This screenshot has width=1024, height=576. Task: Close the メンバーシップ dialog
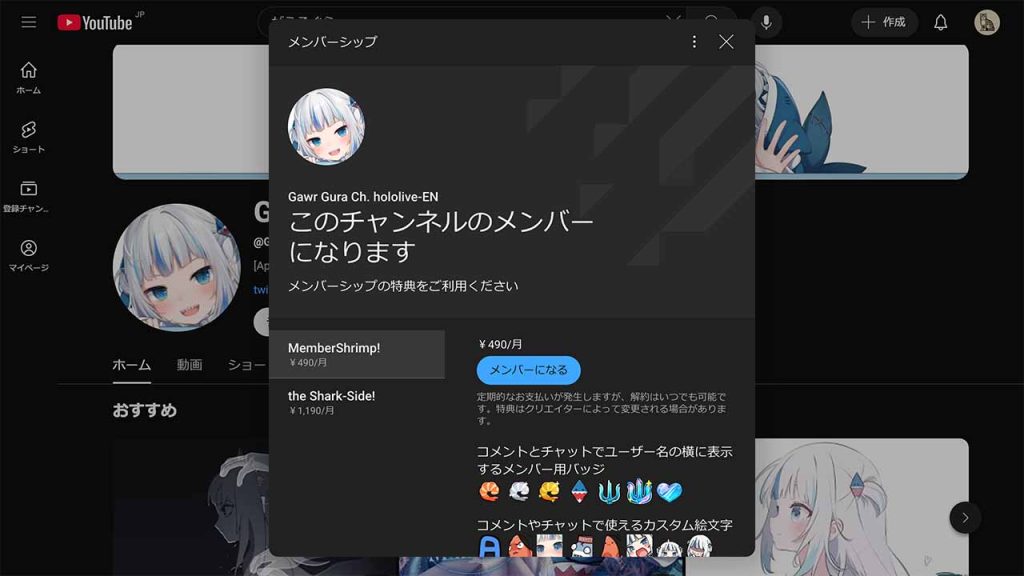[726, 42]
